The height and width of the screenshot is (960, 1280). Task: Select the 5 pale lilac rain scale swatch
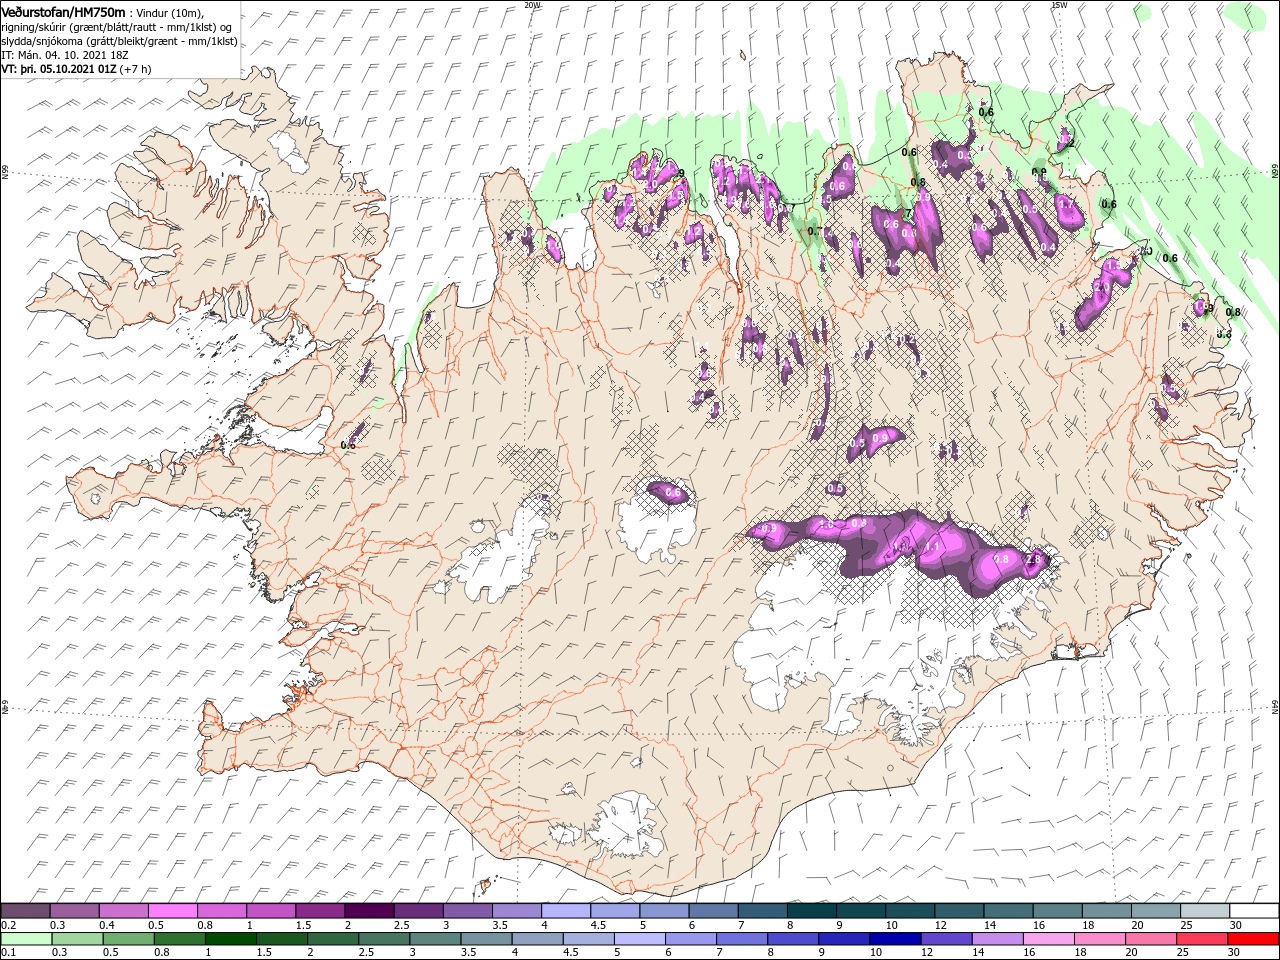point(640,939)
